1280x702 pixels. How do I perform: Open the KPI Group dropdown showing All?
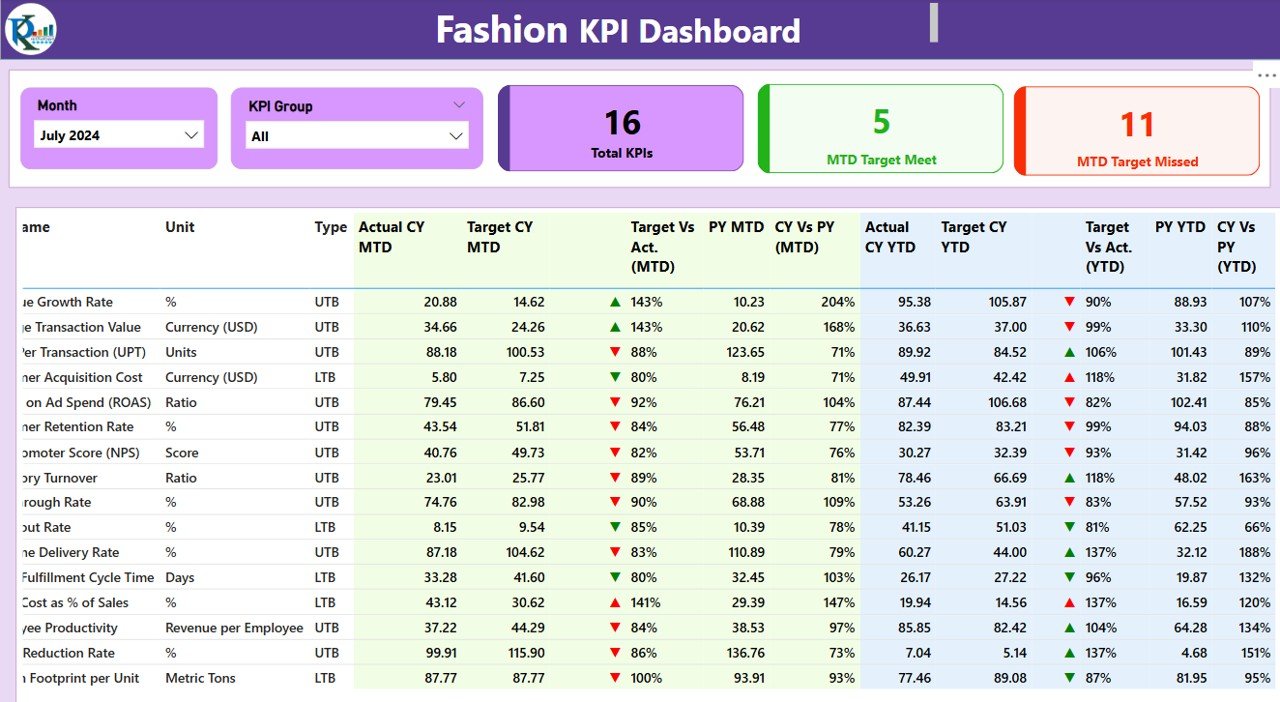point(357,136)
